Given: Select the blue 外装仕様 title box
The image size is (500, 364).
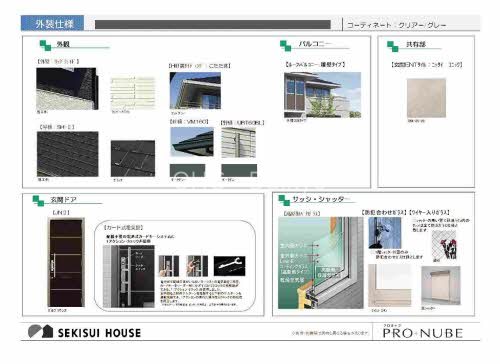Looking at the screenshot, I should (x=52, y=23).
